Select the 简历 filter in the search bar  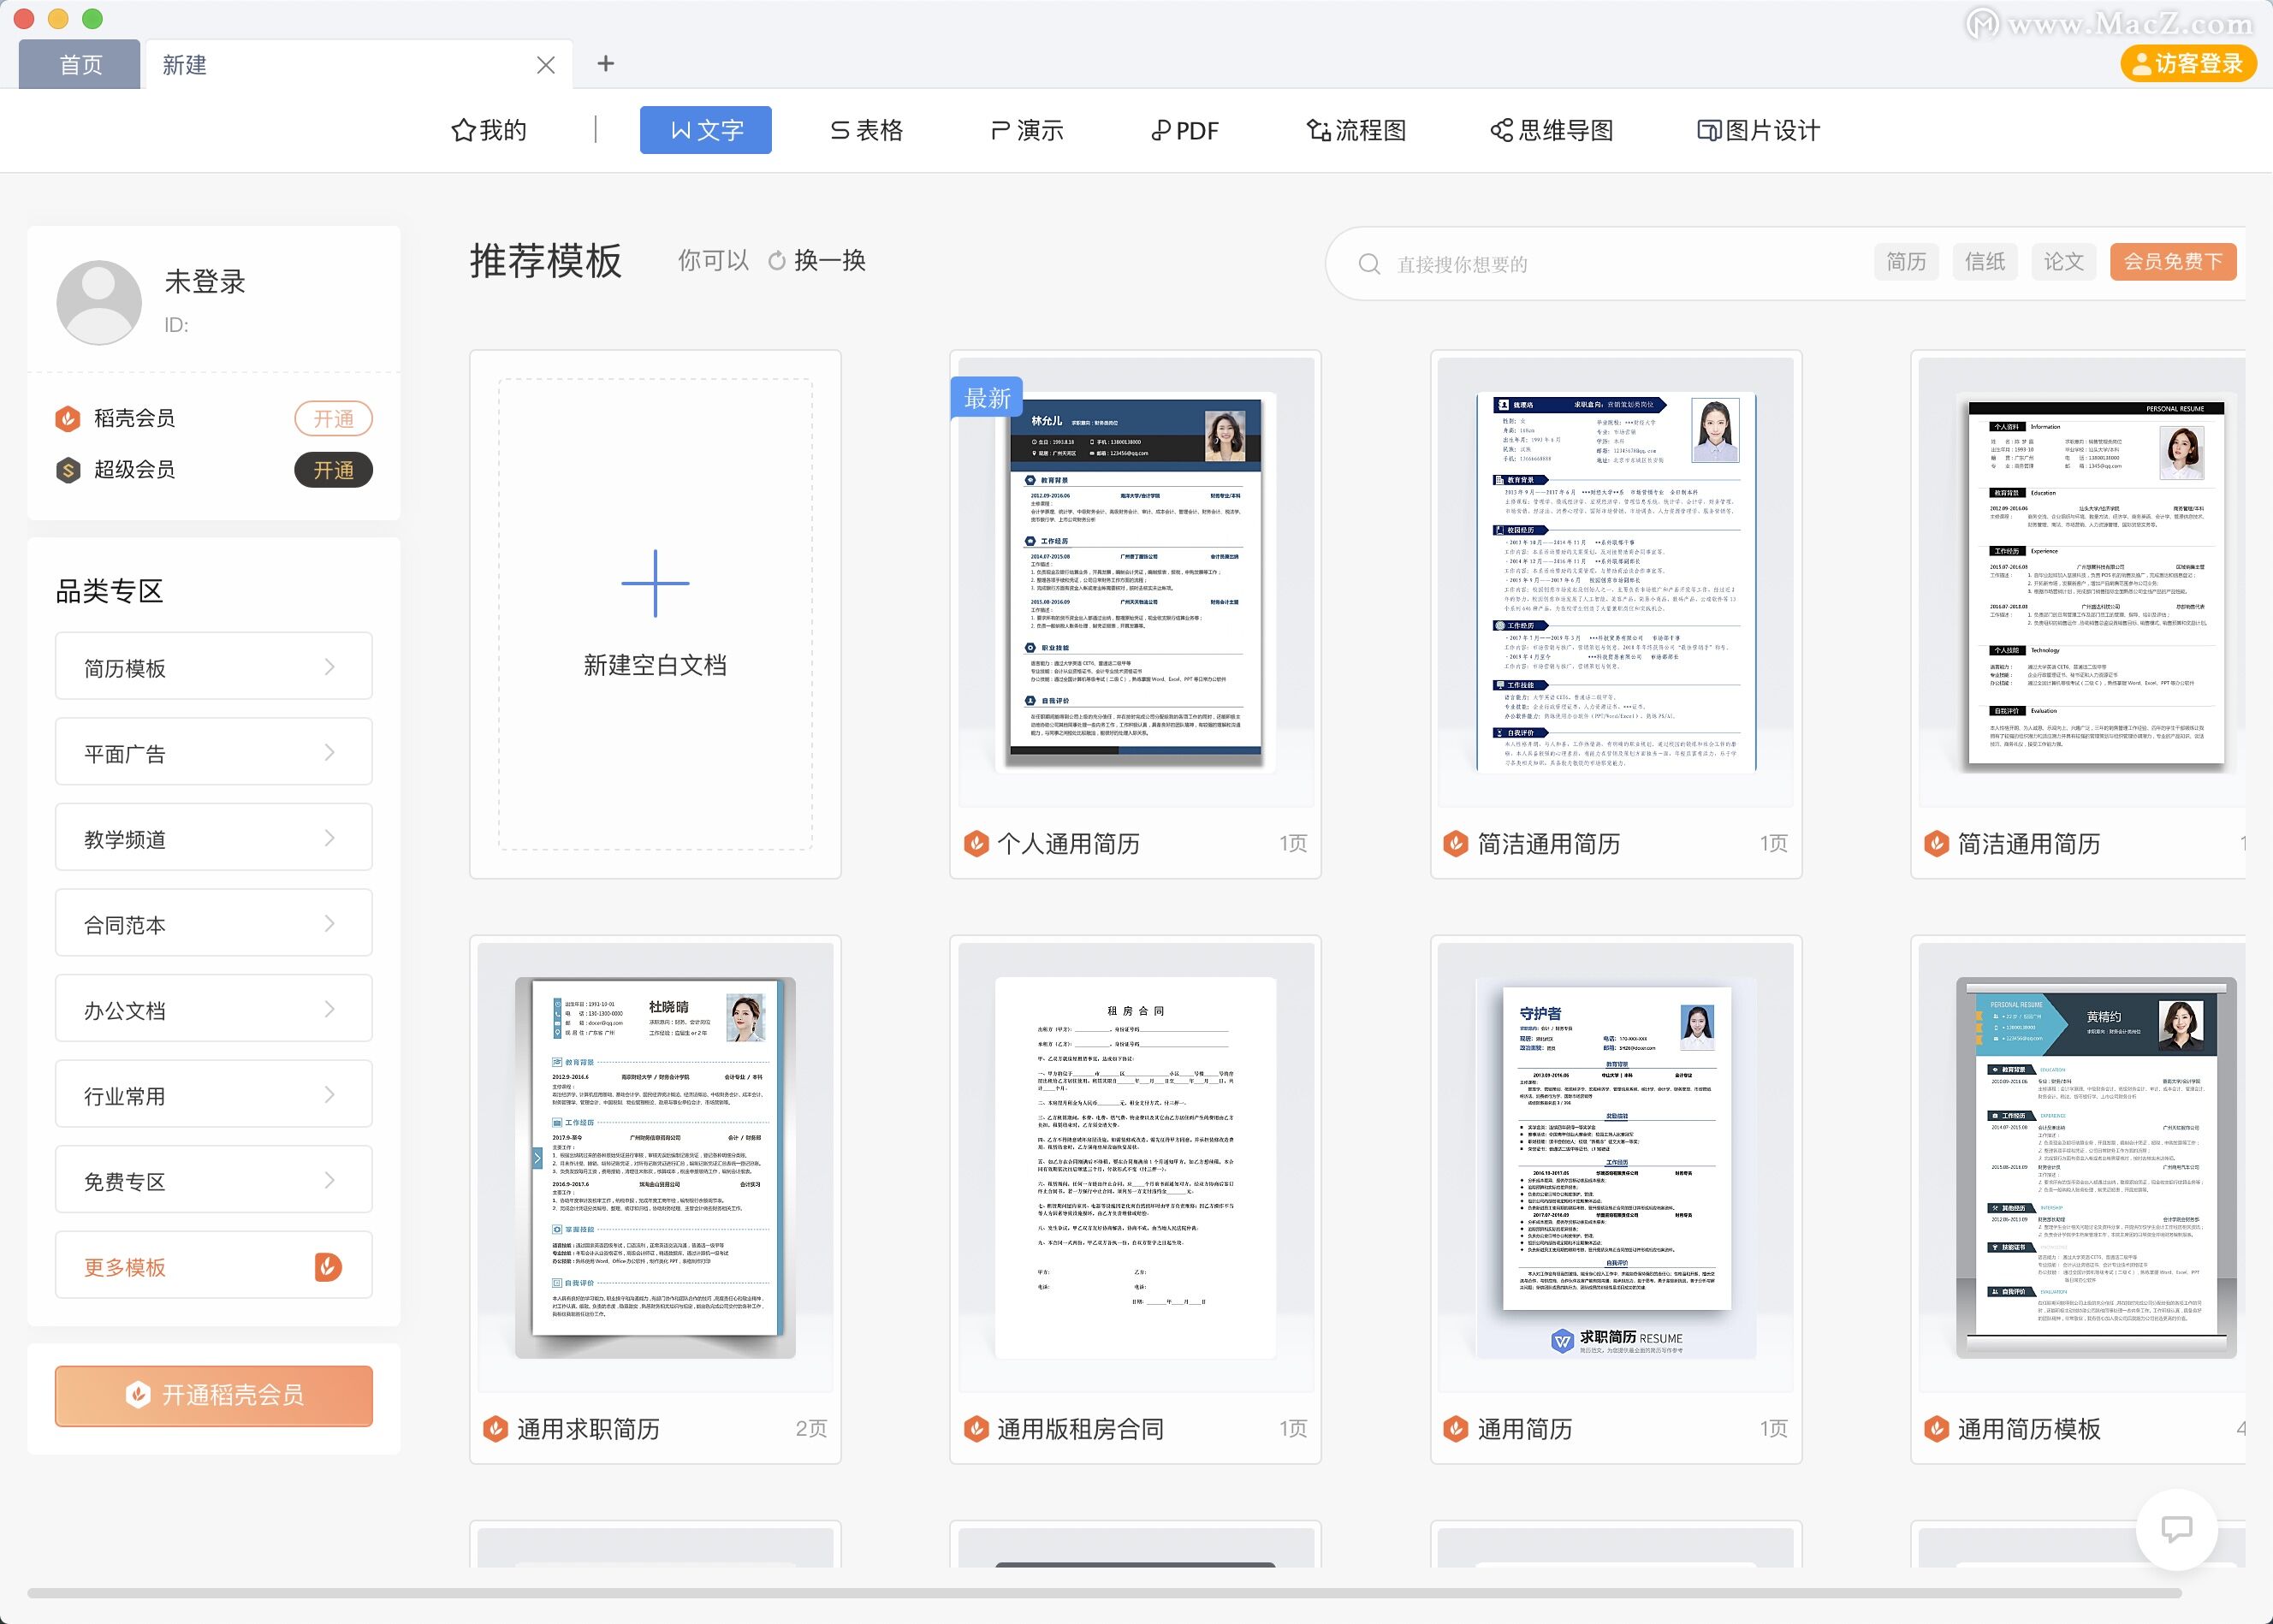[x=1906, y=262]
